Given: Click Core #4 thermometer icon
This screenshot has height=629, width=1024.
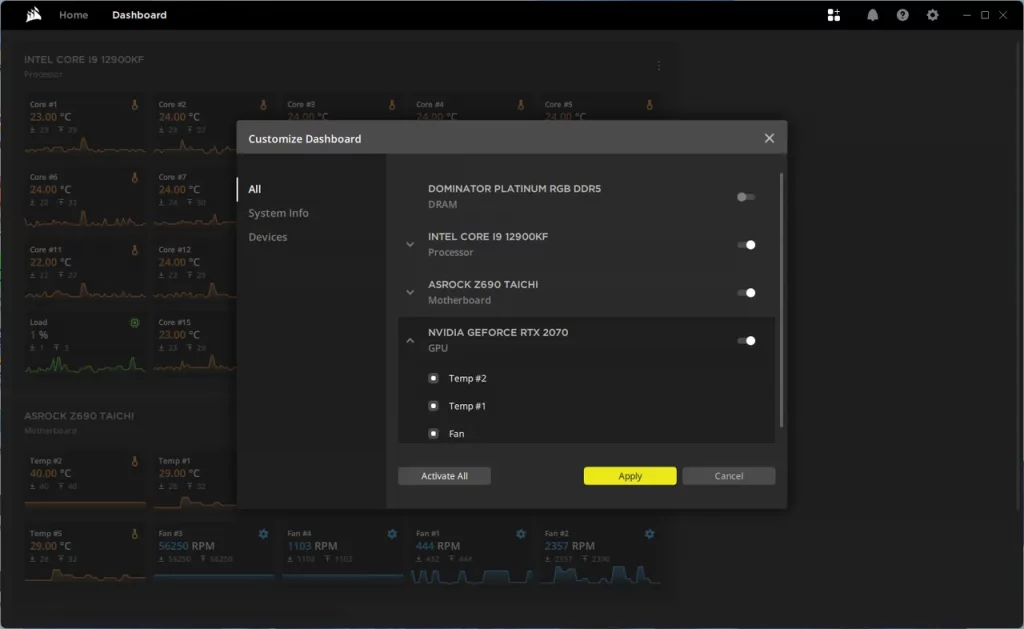Looking at the screenshot, I should coord(520,105).
